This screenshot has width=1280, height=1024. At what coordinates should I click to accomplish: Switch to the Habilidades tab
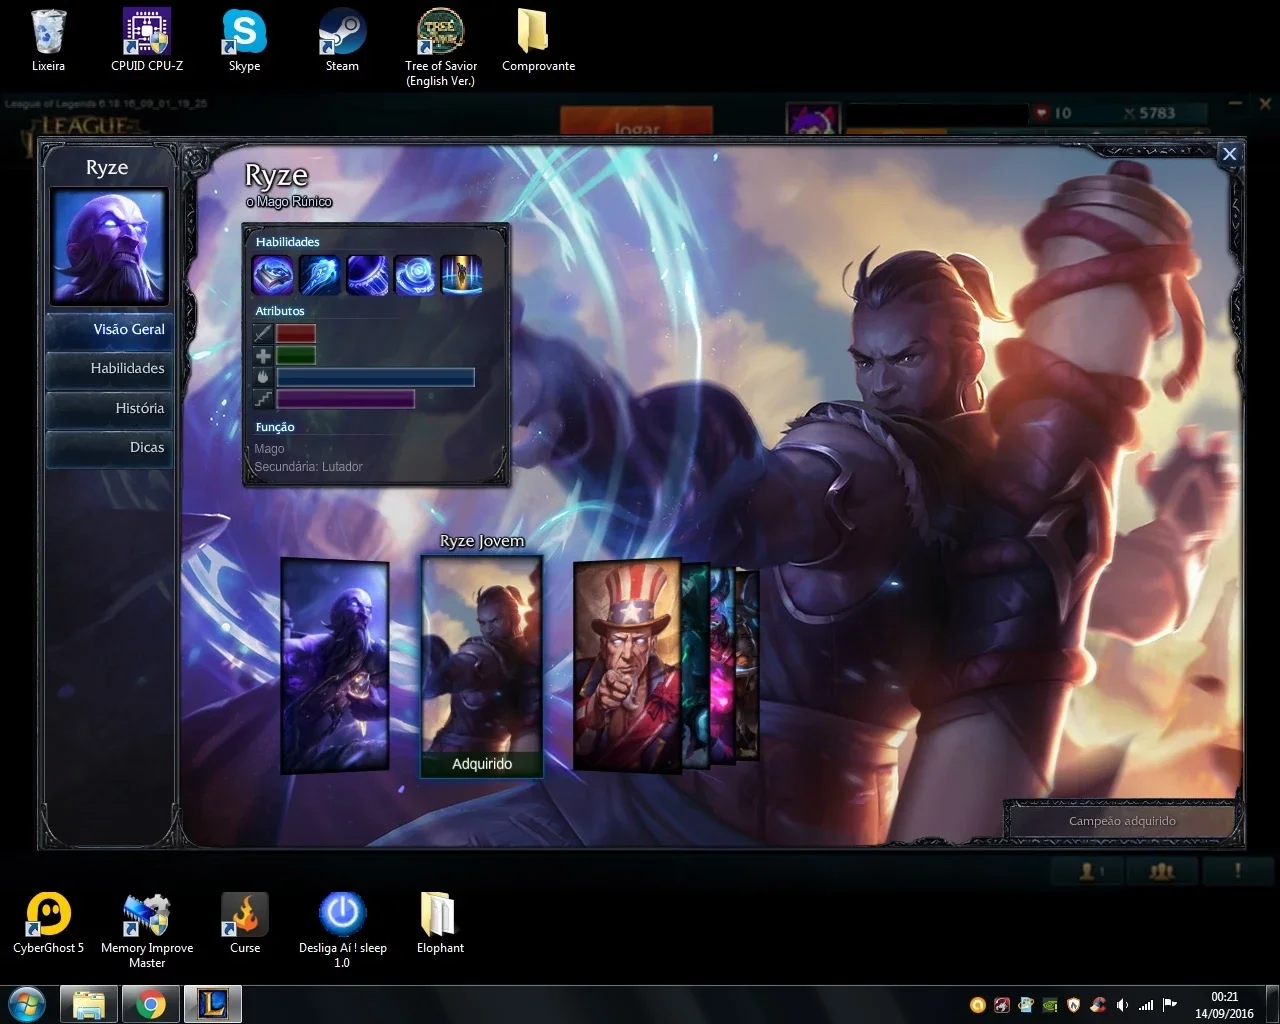pos(108,369)
